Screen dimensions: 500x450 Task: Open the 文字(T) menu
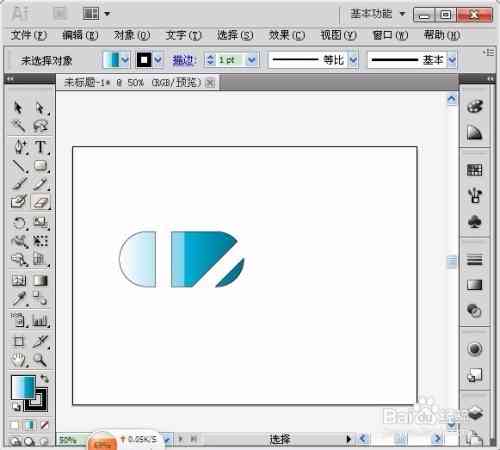pos(183,35)
